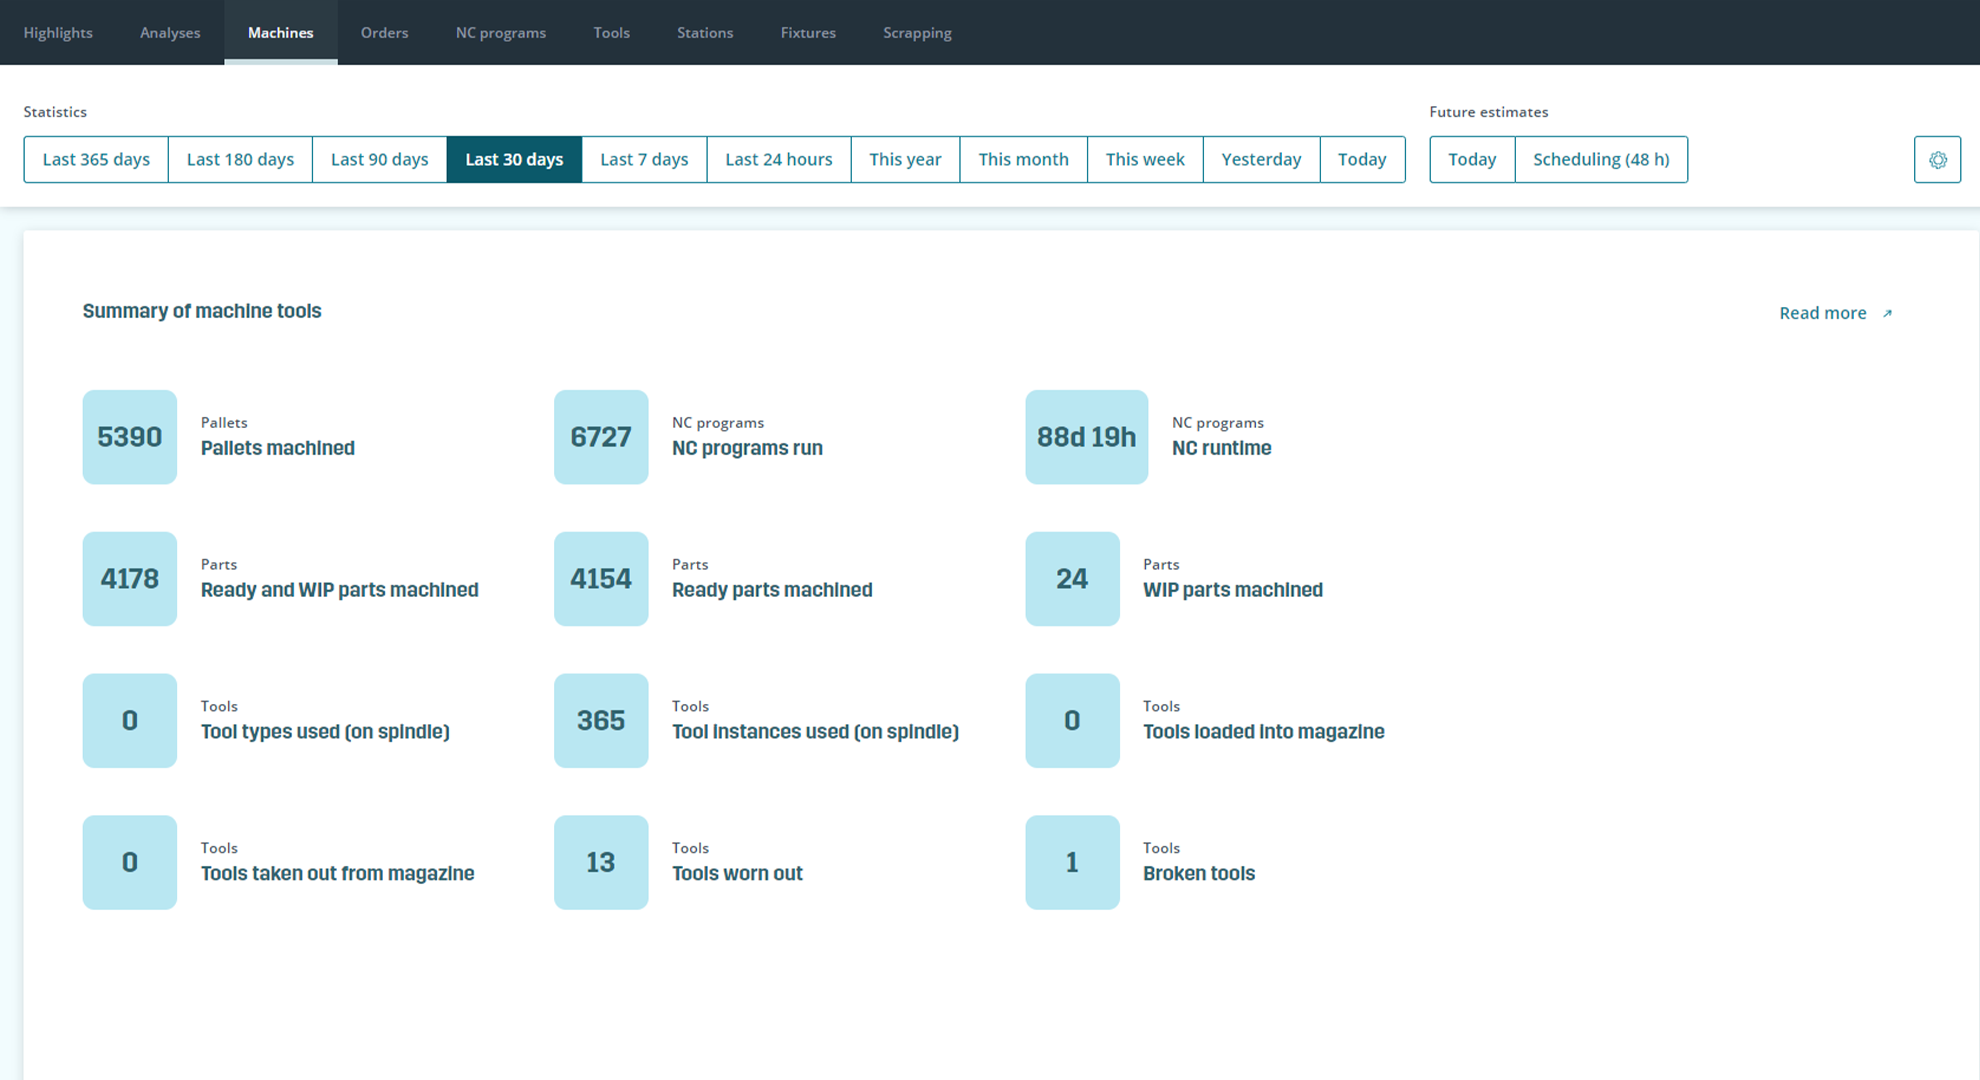Click the Broken tools count tile
Viewport: 1980px width, 1080px height.
click(1072, 862)
